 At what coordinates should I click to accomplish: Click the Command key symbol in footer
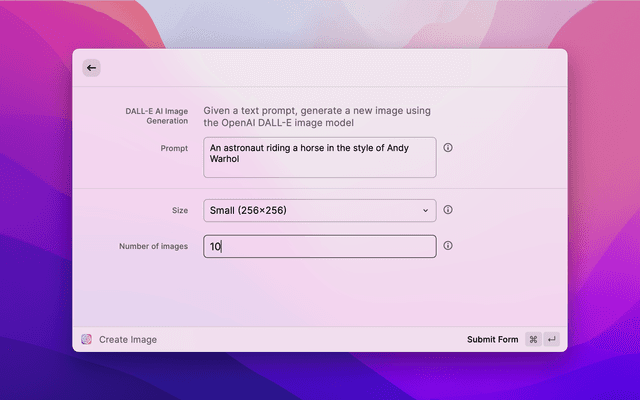[533, 339]
